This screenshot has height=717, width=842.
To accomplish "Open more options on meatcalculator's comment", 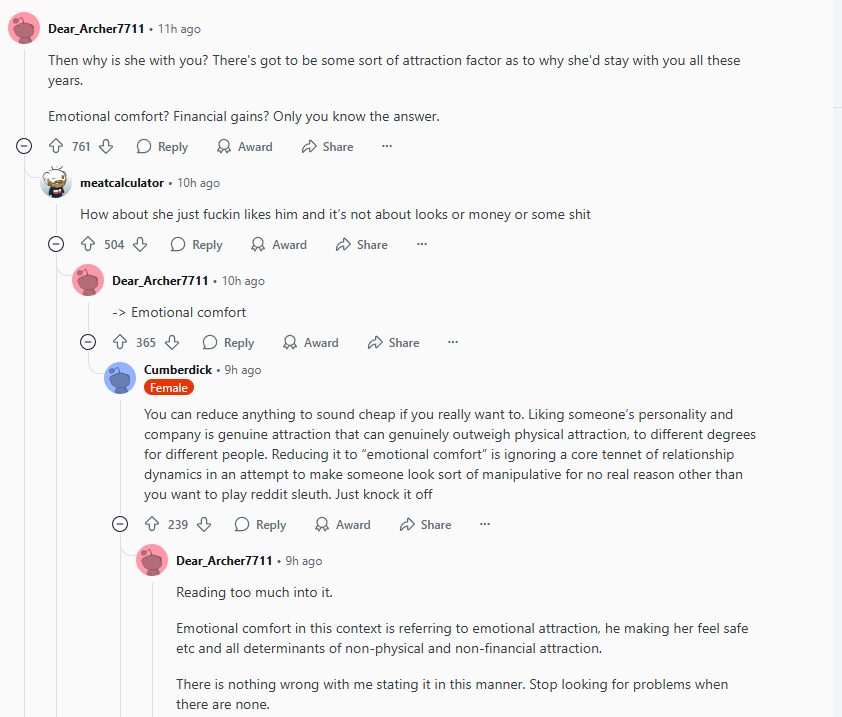I will [x=421, y=245].
